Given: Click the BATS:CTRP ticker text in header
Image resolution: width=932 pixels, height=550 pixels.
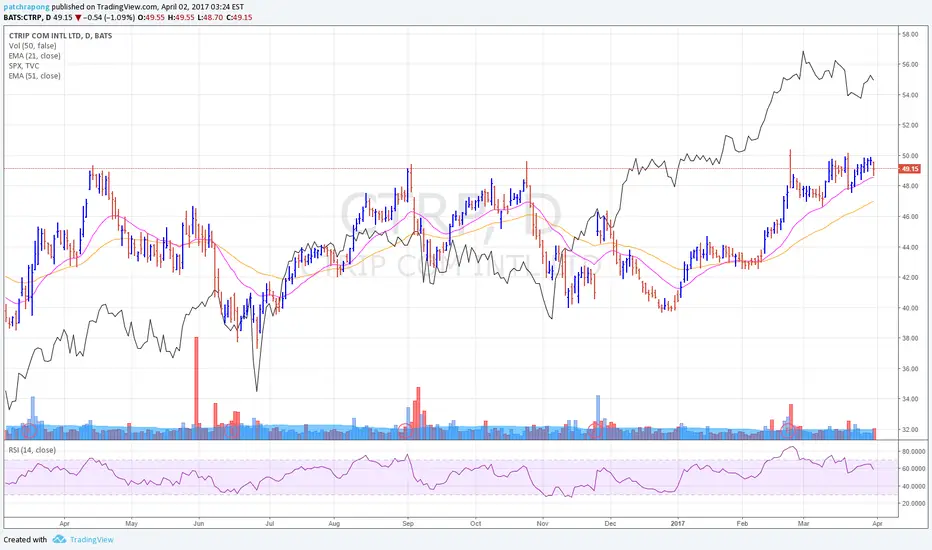Looking at the screenshot, I should 23,18.
